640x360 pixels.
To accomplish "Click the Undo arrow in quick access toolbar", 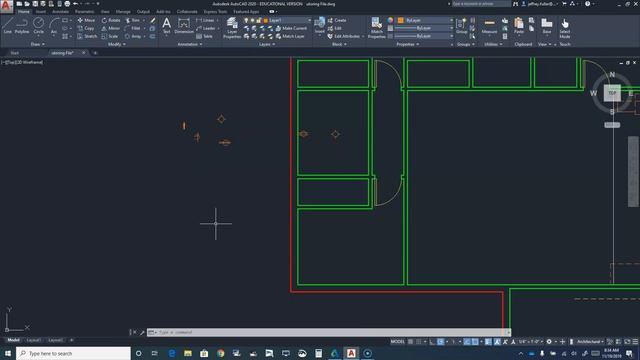I will click(76, 4).
